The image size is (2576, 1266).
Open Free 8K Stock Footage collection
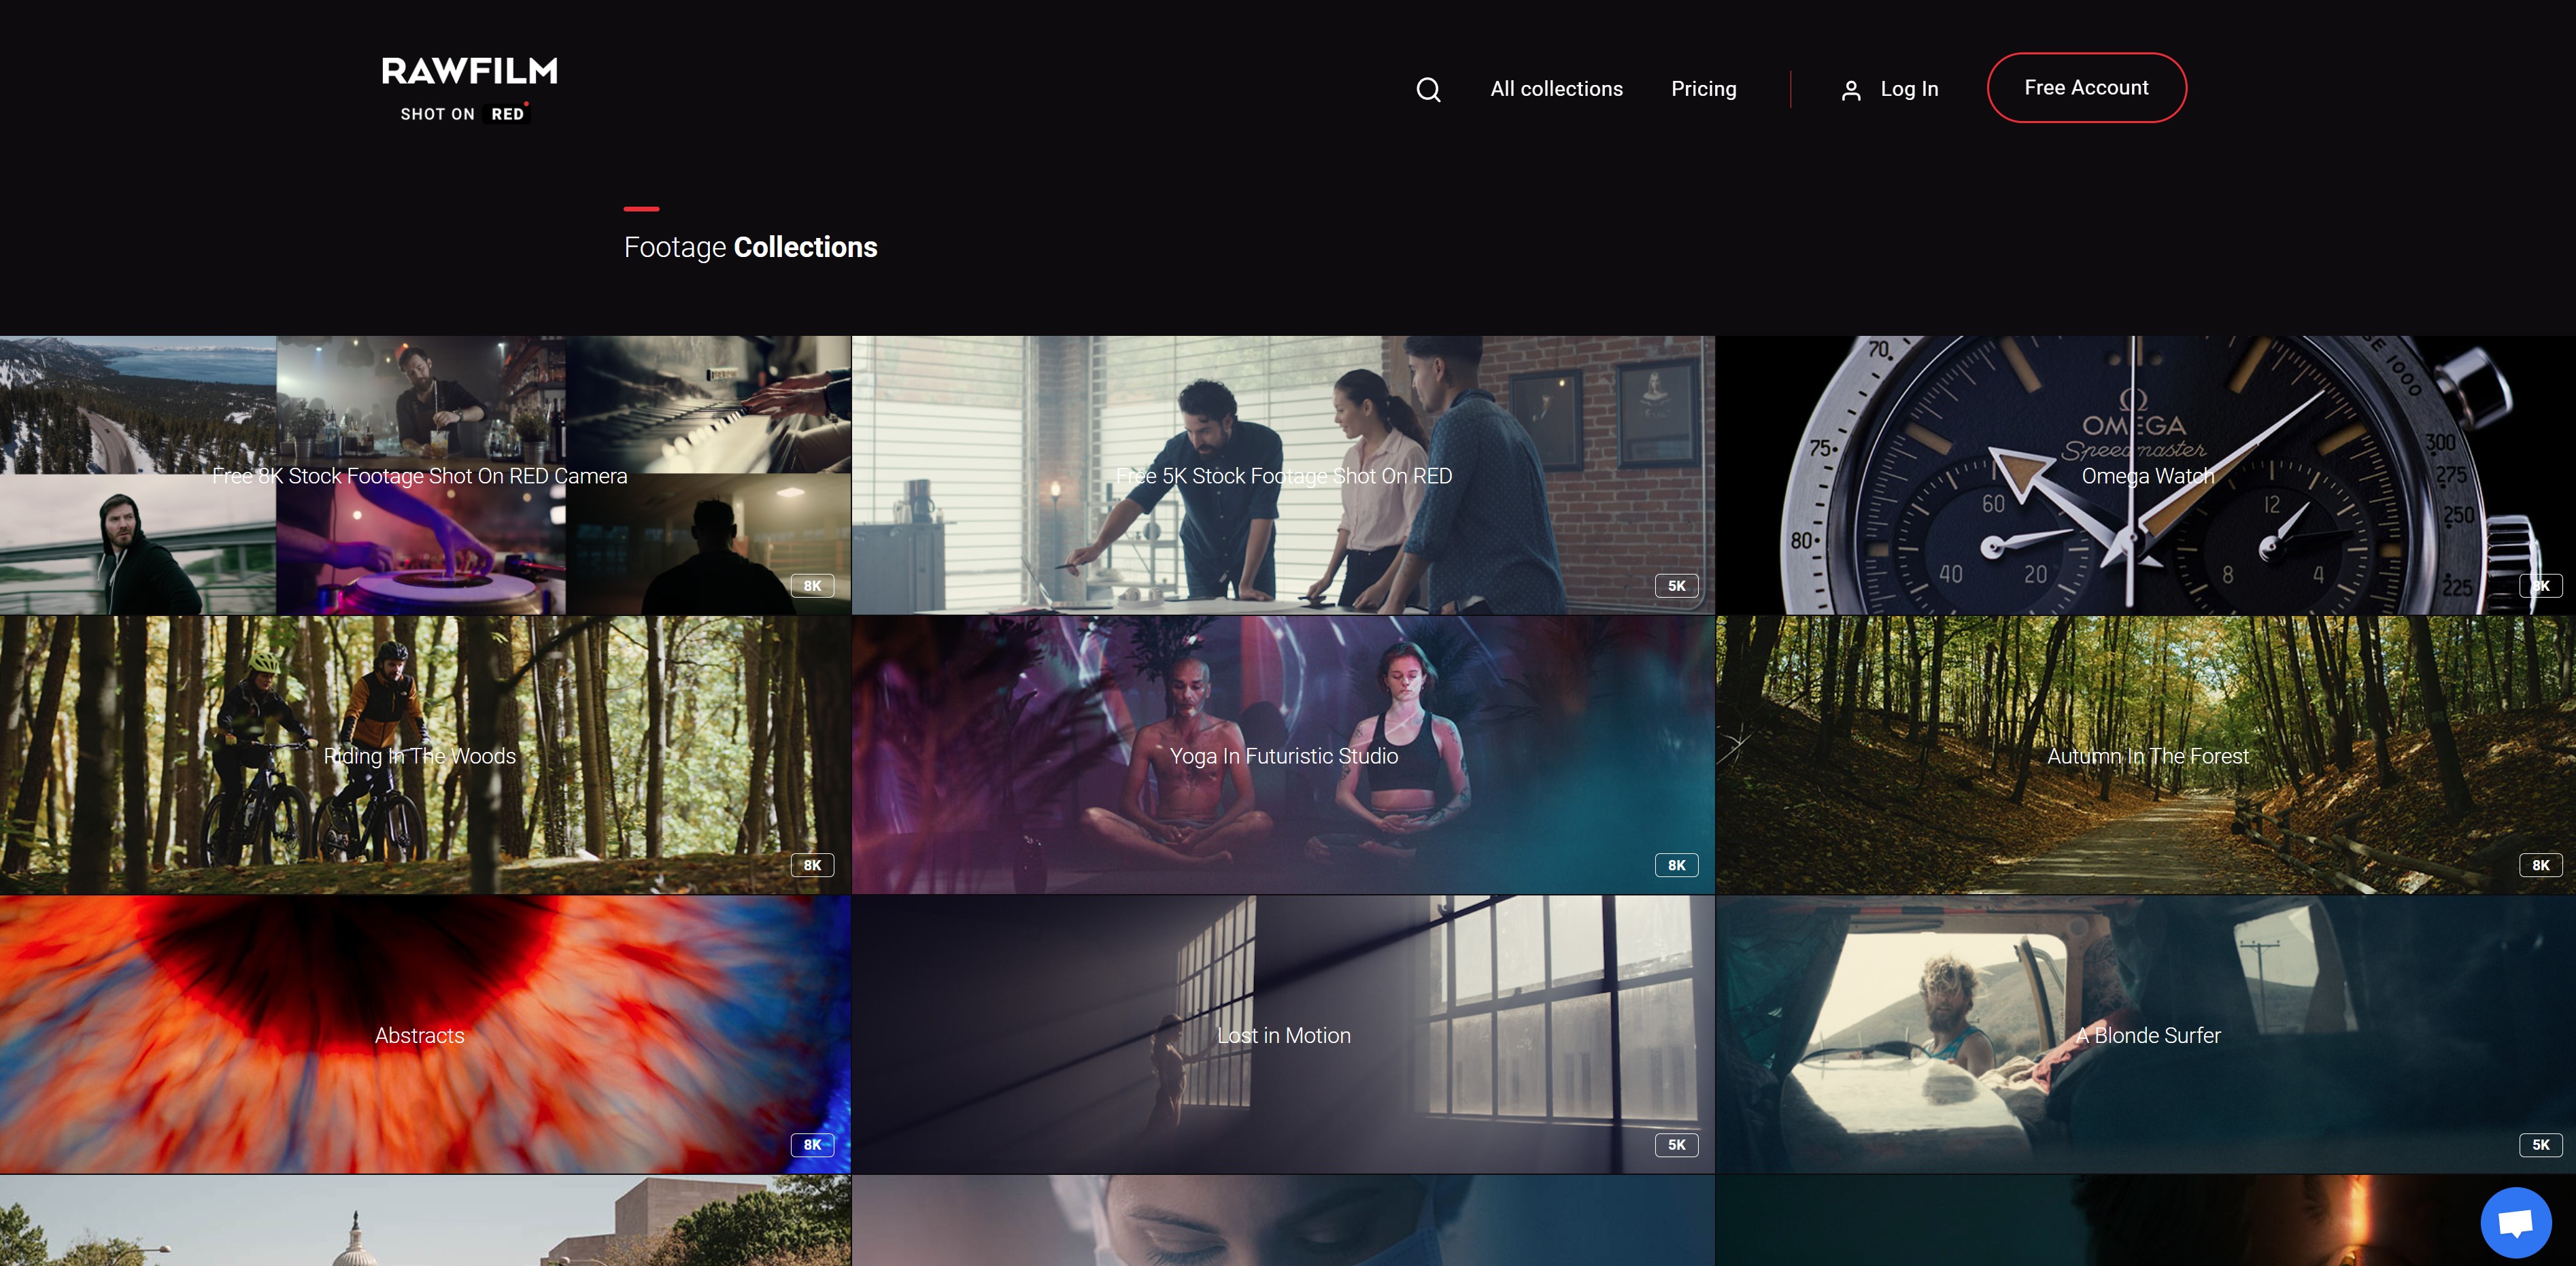420,476
